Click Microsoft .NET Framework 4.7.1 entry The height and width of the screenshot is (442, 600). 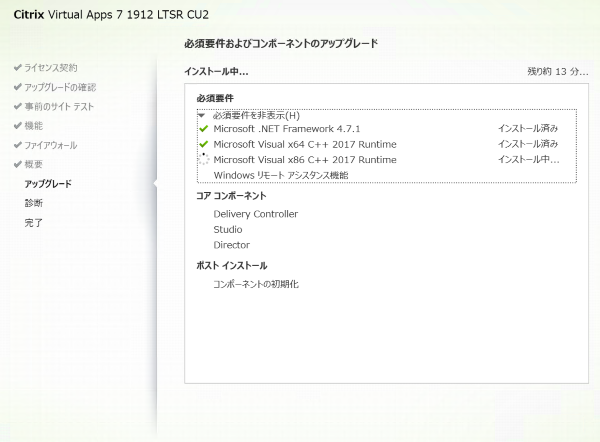[x=287, y=129]
